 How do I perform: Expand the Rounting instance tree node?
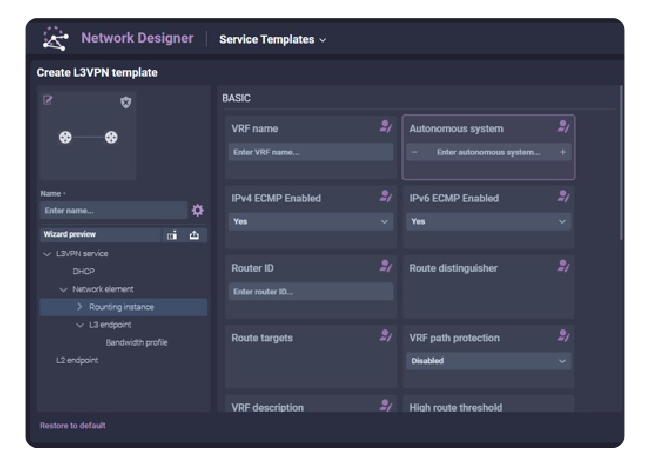(80, 307)
